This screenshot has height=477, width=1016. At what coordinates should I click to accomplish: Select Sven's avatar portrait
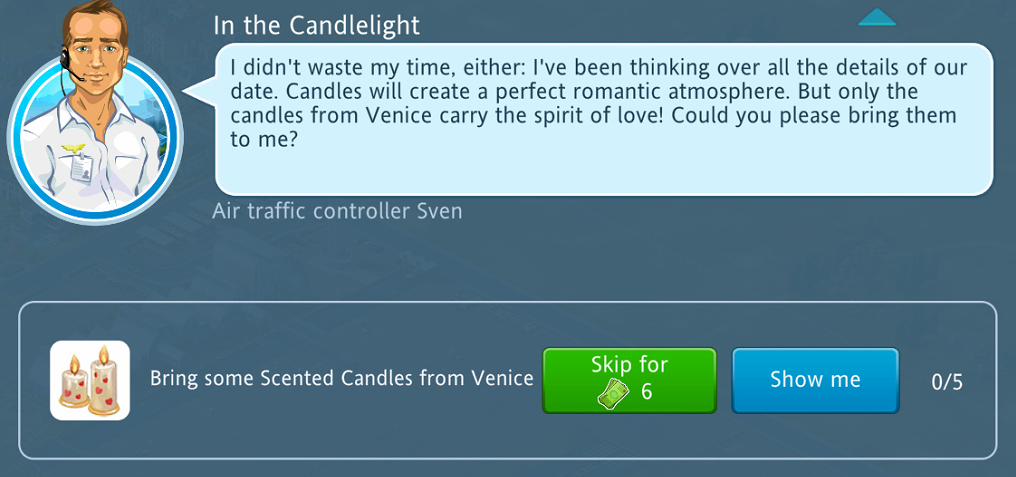tap(95, 113)
